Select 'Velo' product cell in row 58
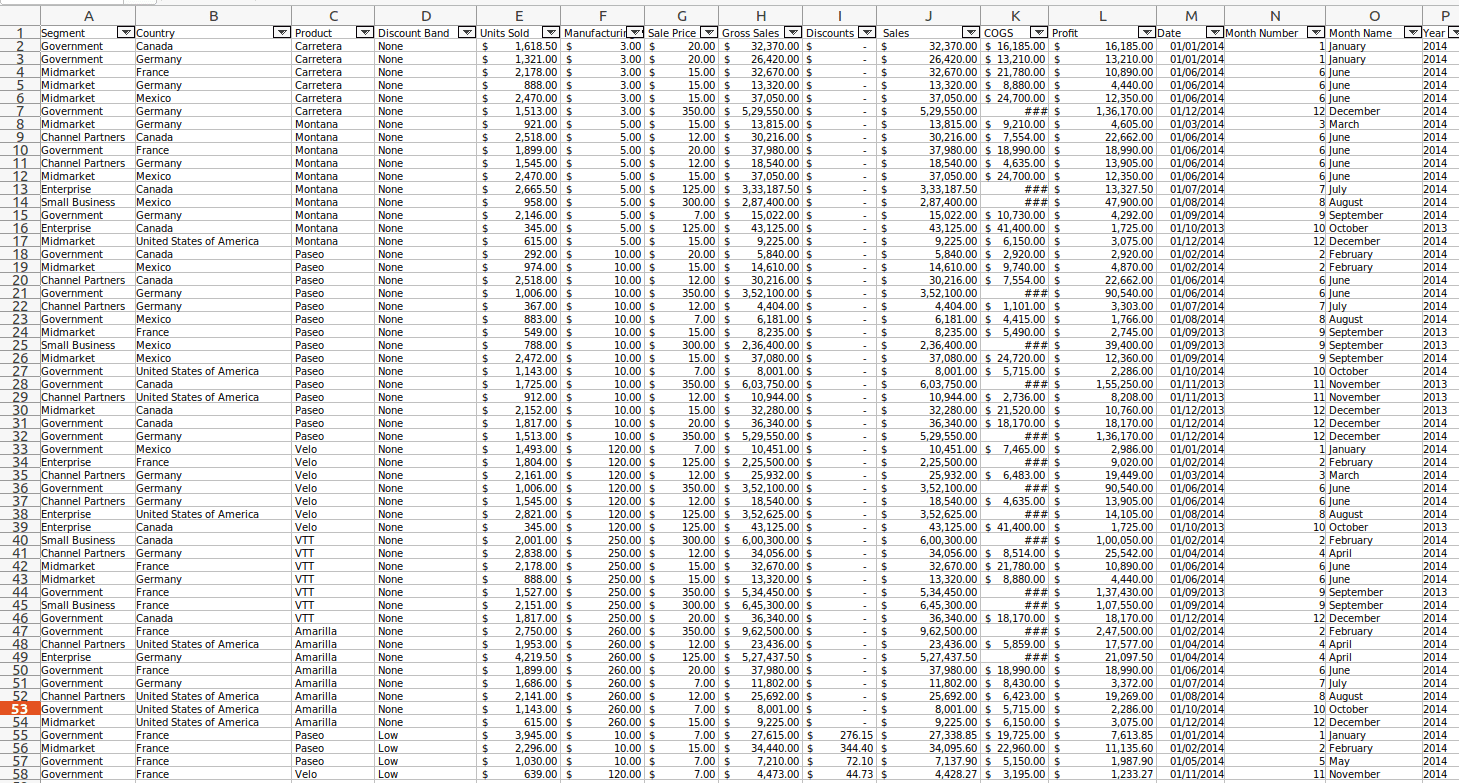This screenshot has width=1459, height=783. [x=334, y=774]
